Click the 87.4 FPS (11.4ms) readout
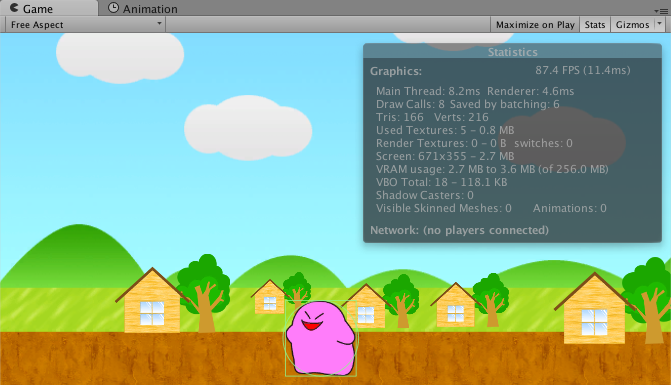The width and height of the screenshot is (671, 385). 582,70
